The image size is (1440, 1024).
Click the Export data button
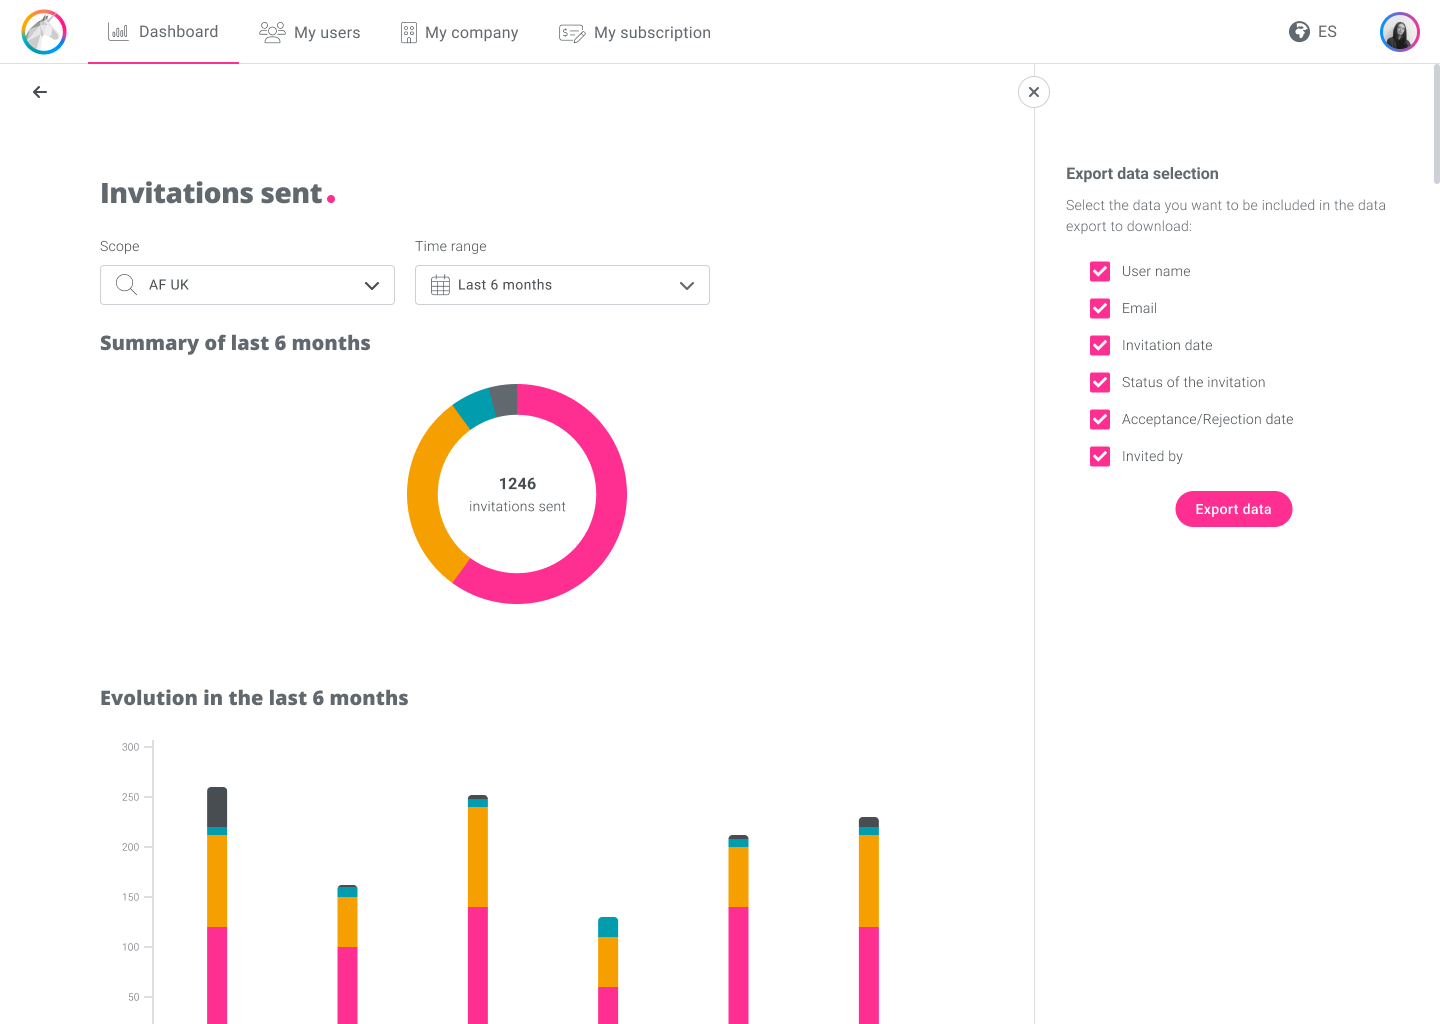(x=1234, y=509)
